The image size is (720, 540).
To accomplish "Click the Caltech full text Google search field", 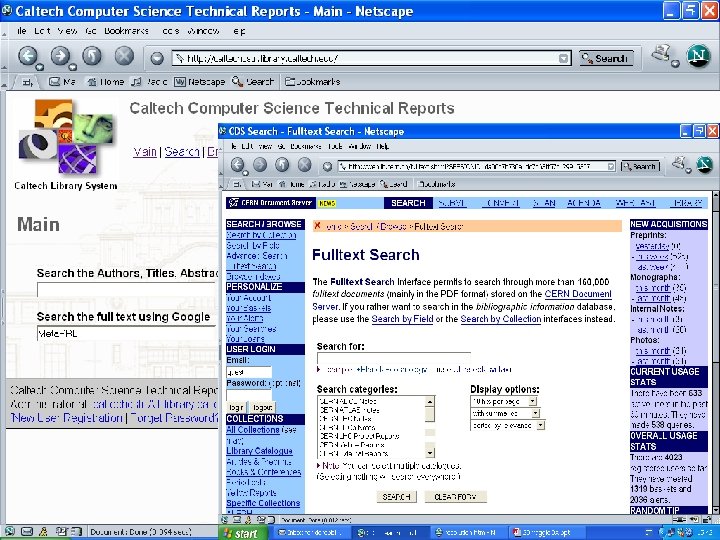I will (x=126, y=333).
